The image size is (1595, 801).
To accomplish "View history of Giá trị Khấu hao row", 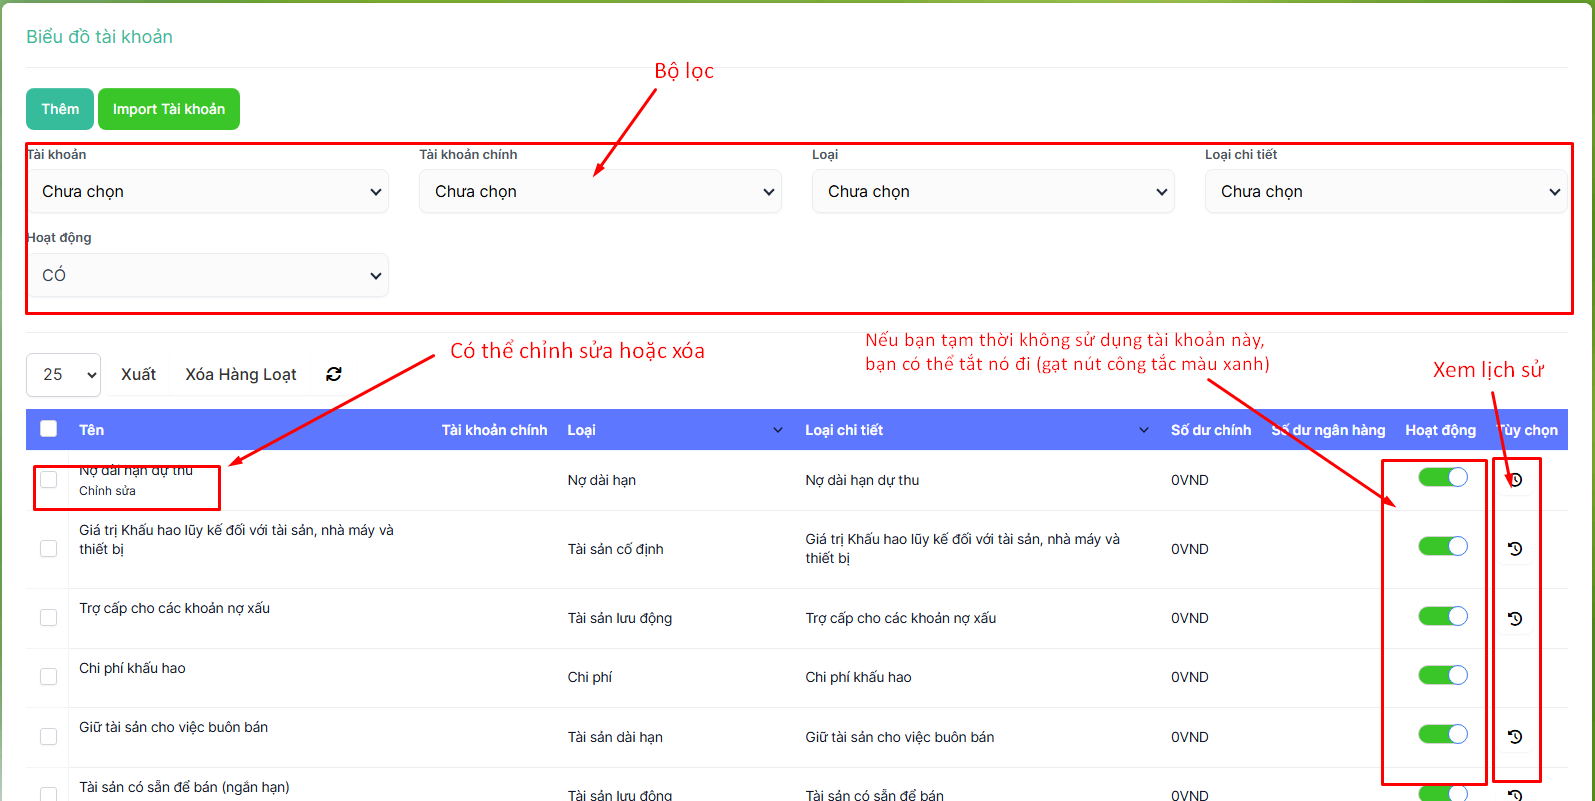I will [x=1515, y=549].
